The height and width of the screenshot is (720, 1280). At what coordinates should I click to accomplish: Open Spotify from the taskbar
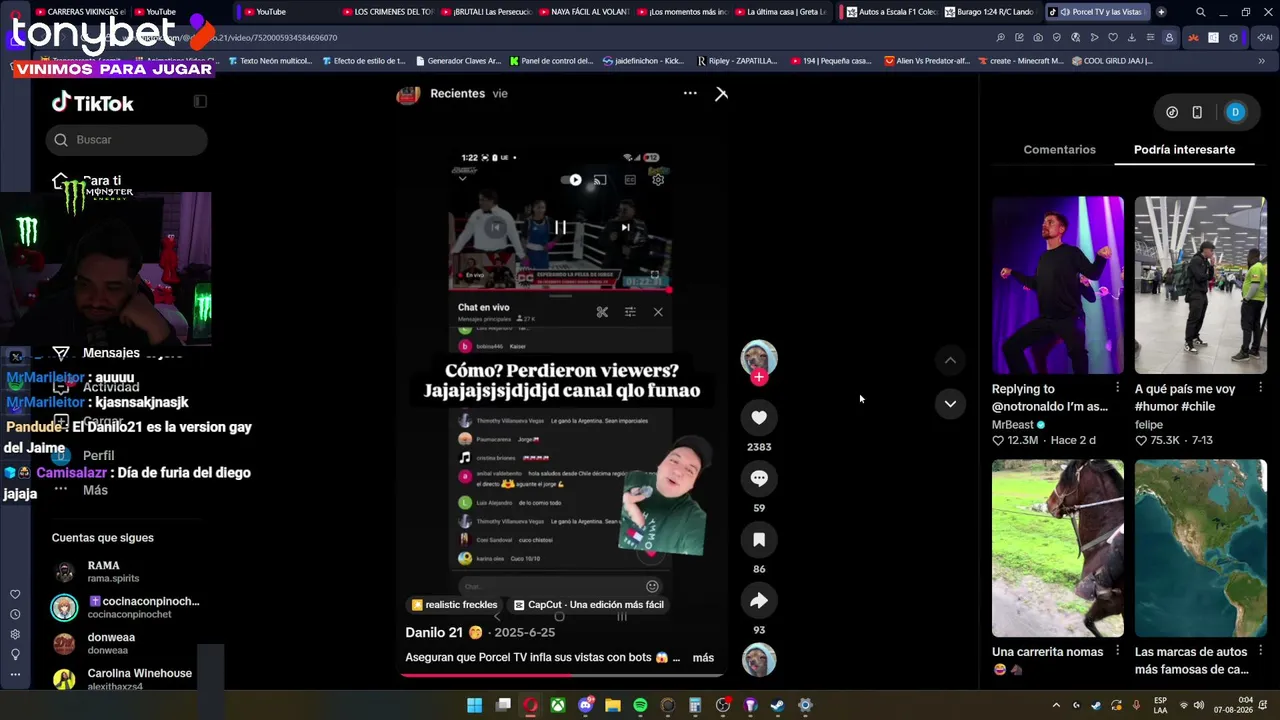pyautogui.click(x=640, y=705)
